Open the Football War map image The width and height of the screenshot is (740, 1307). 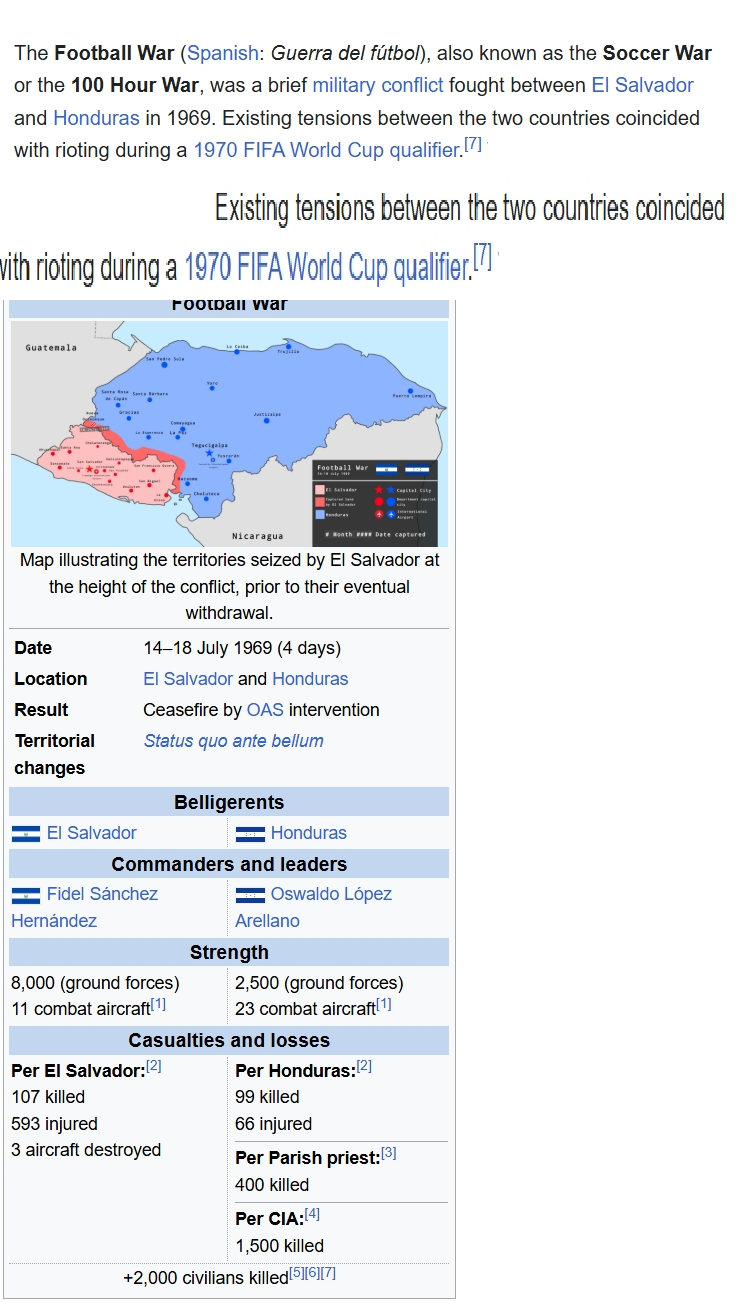point(229,433)
